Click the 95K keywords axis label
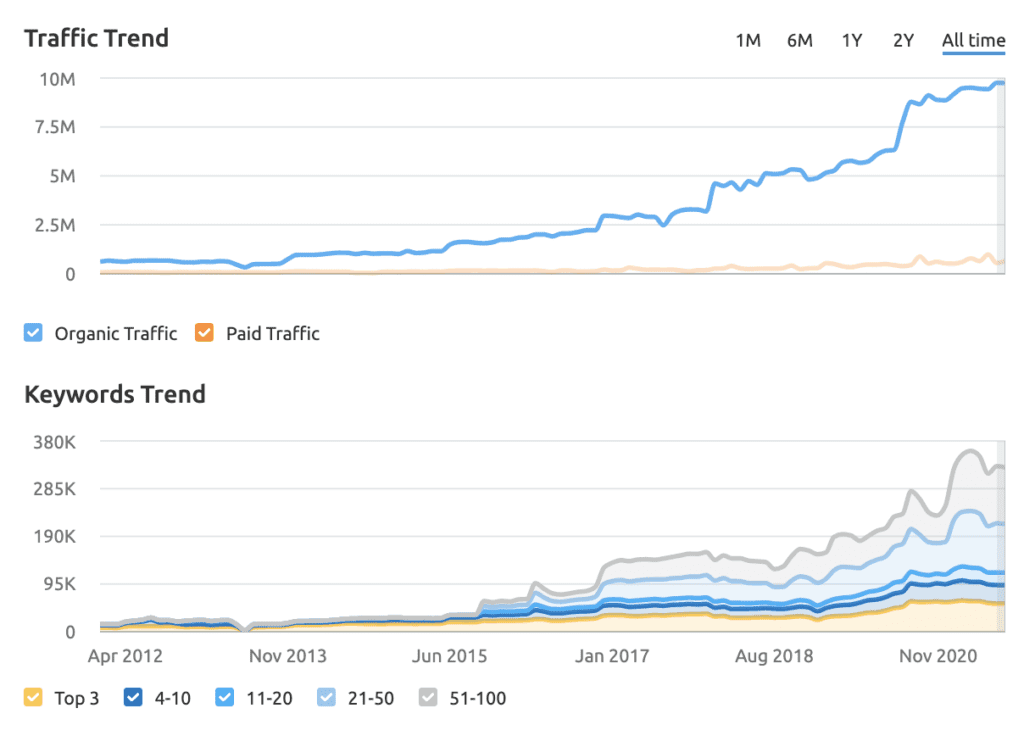Image resolution: width=1024 pixels, height=736 pixels. [x=59, y=584]
